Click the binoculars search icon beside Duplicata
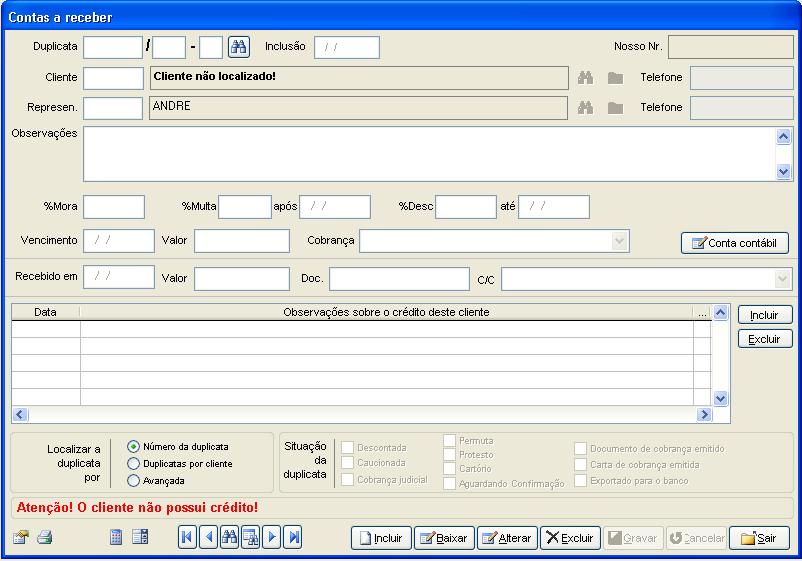This screenshot has height=561, width=802. [238, 47]
